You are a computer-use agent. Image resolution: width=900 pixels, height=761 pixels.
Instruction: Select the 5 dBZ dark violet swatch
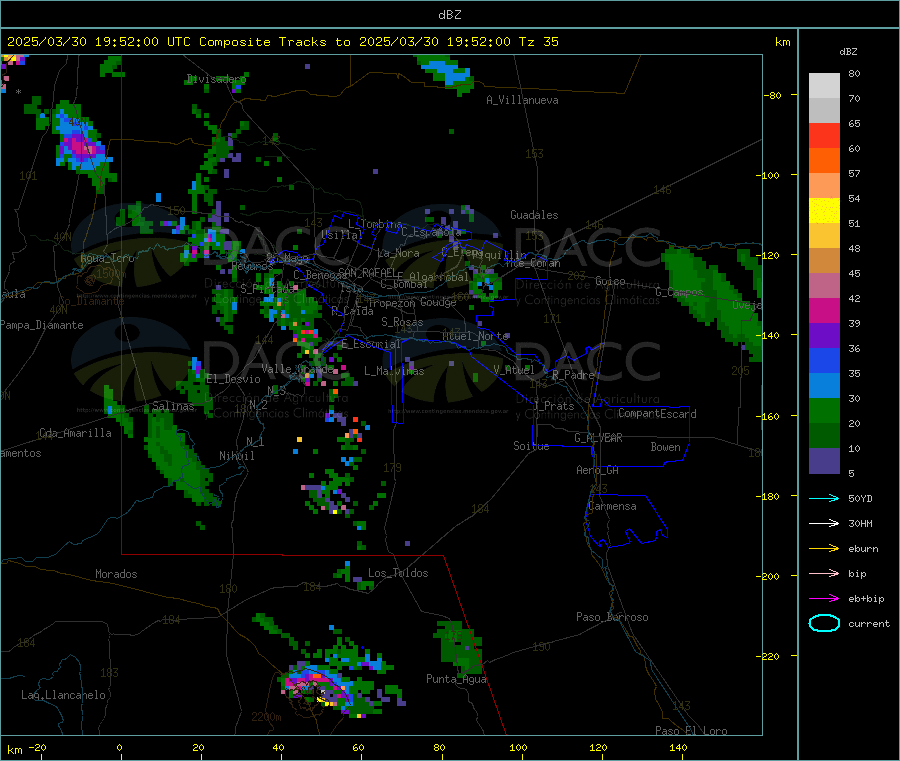(824, 461)
